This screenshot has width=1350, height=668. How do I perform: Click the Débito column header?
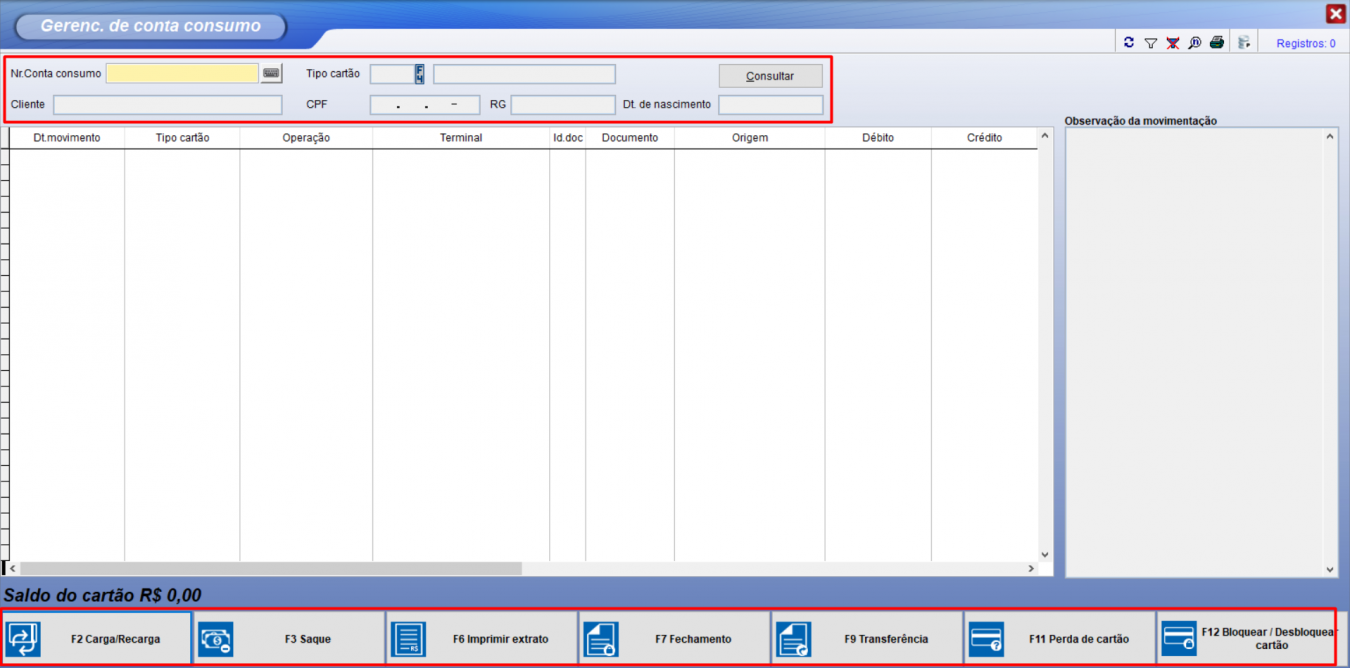point(877,138)
